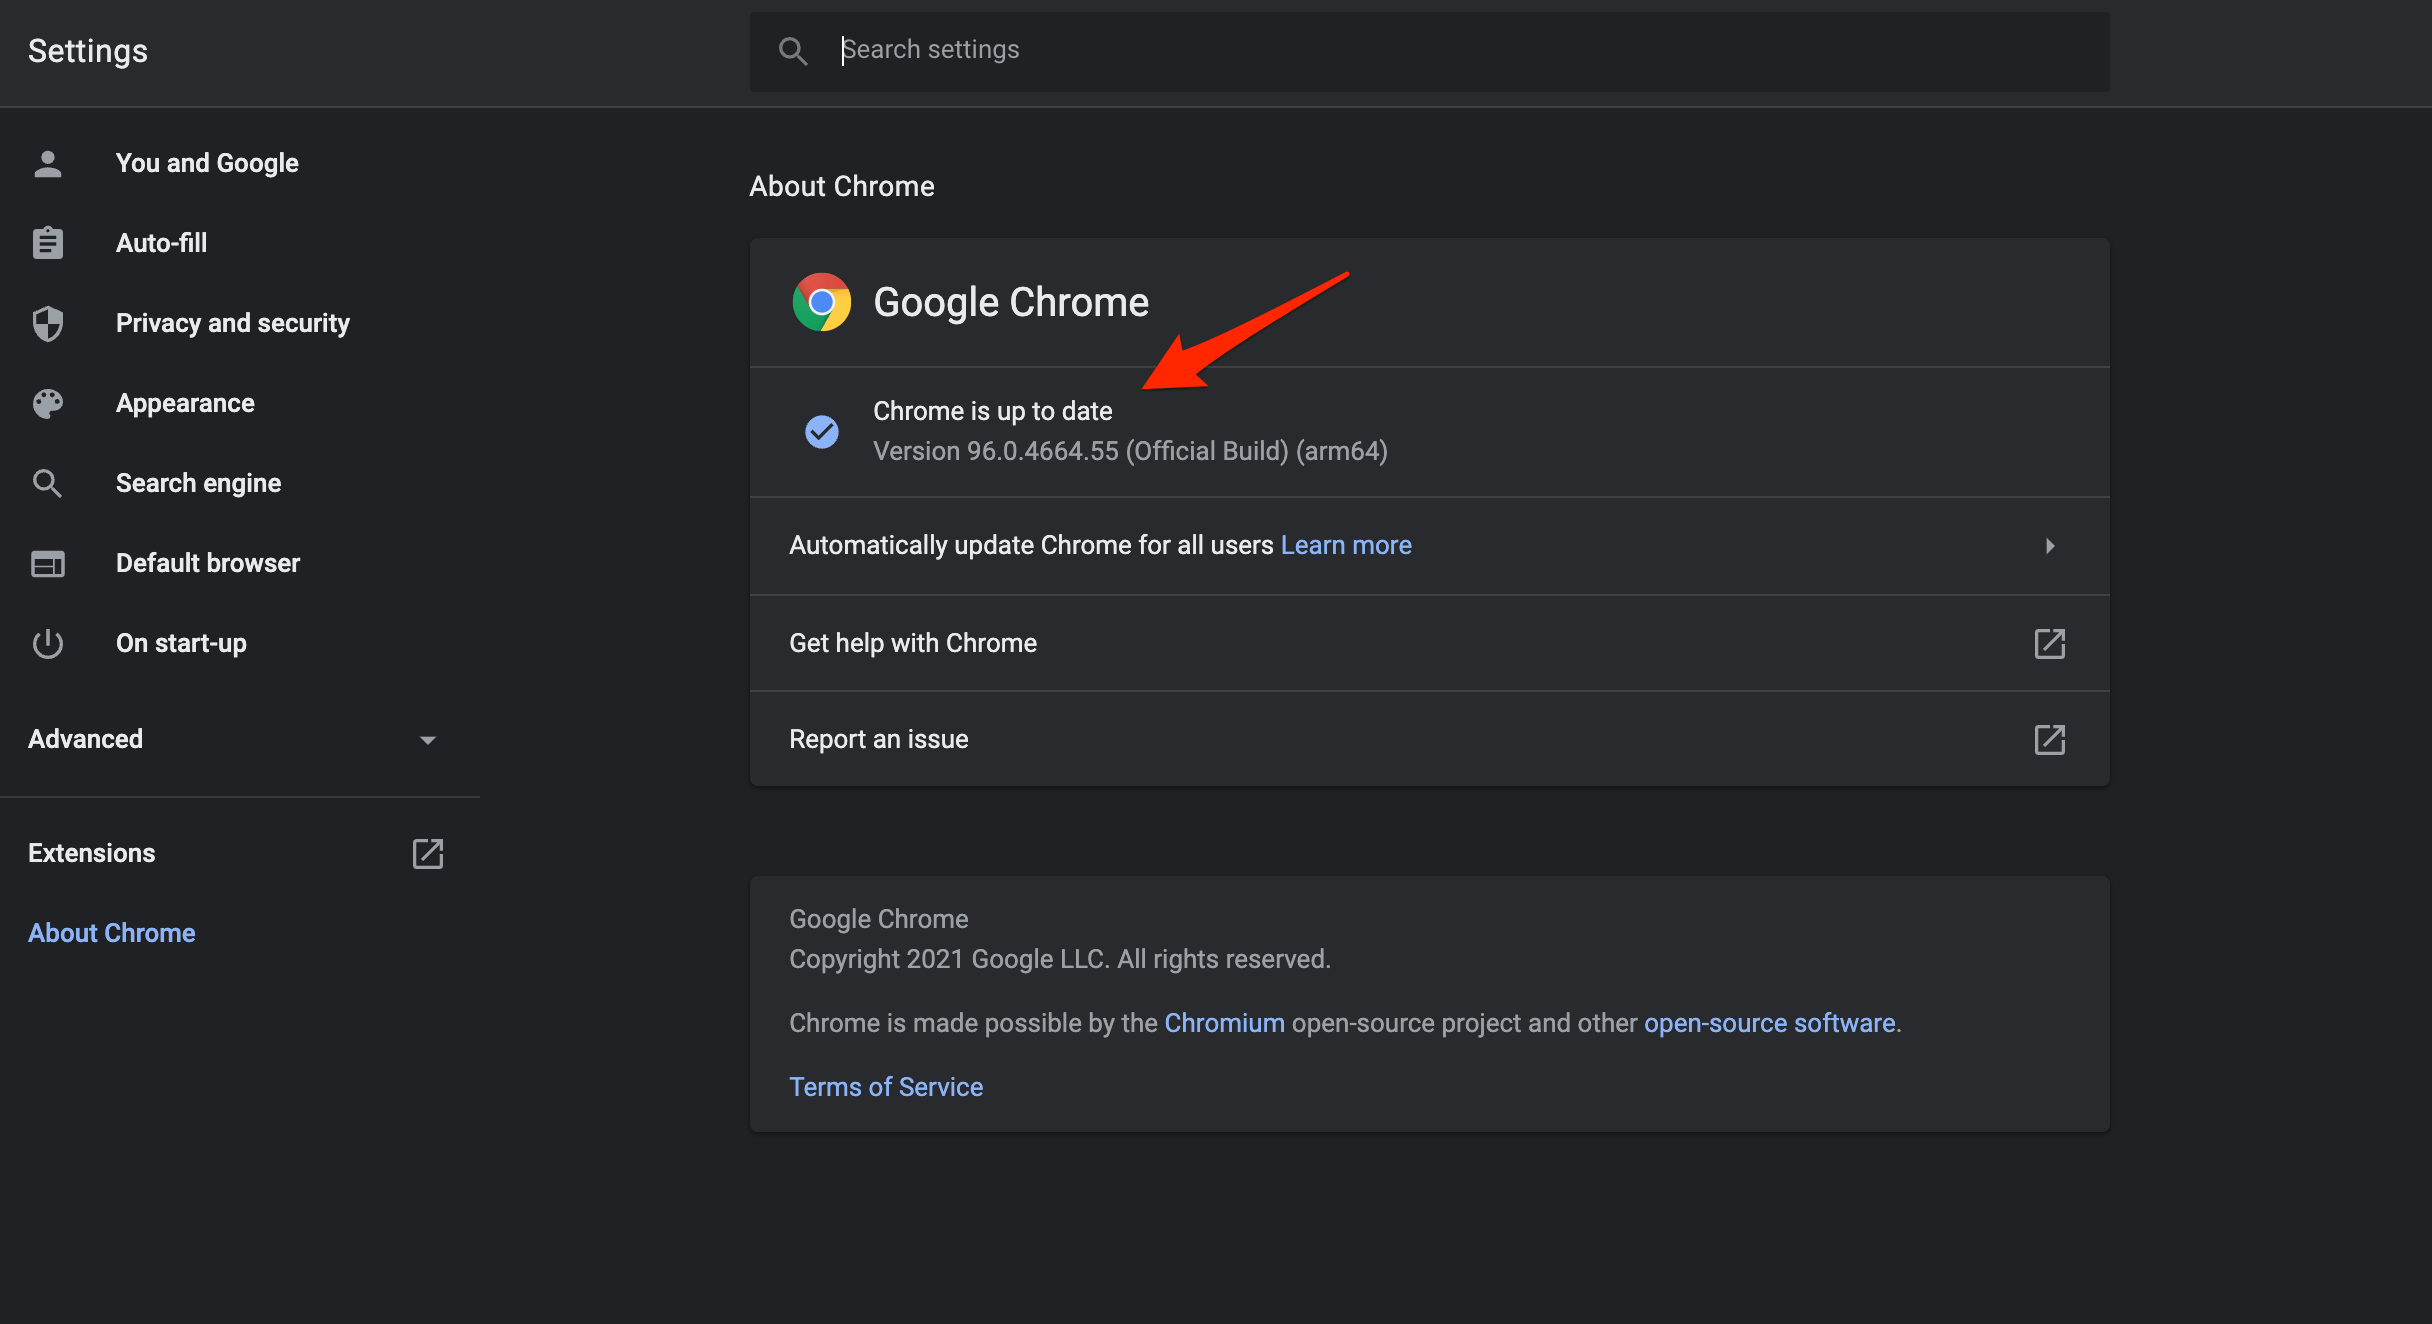Click the Terms of Service link

[x=885, y=1084]
